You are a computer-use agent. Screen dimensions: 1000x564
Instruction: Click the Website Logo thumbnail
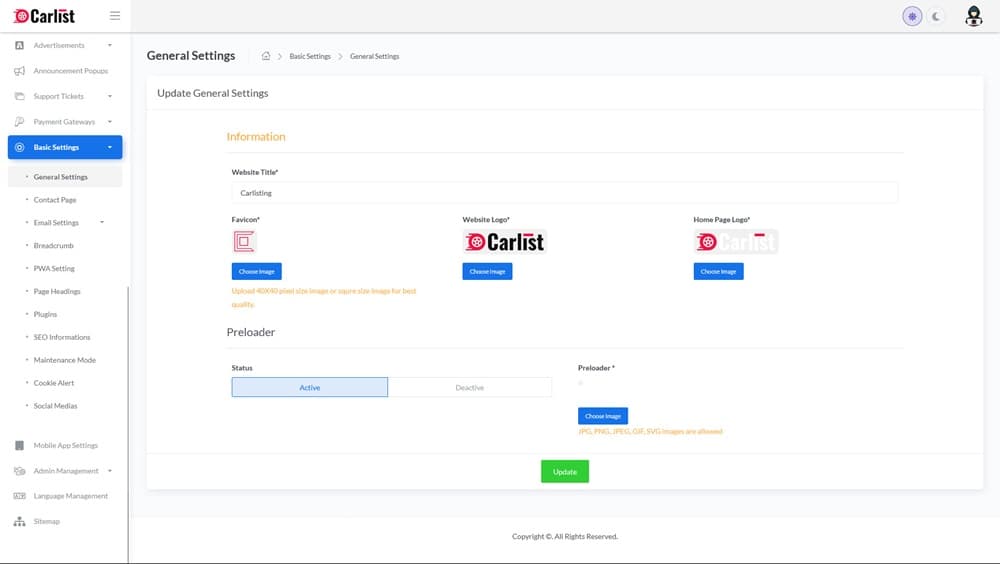coord(505,242)
